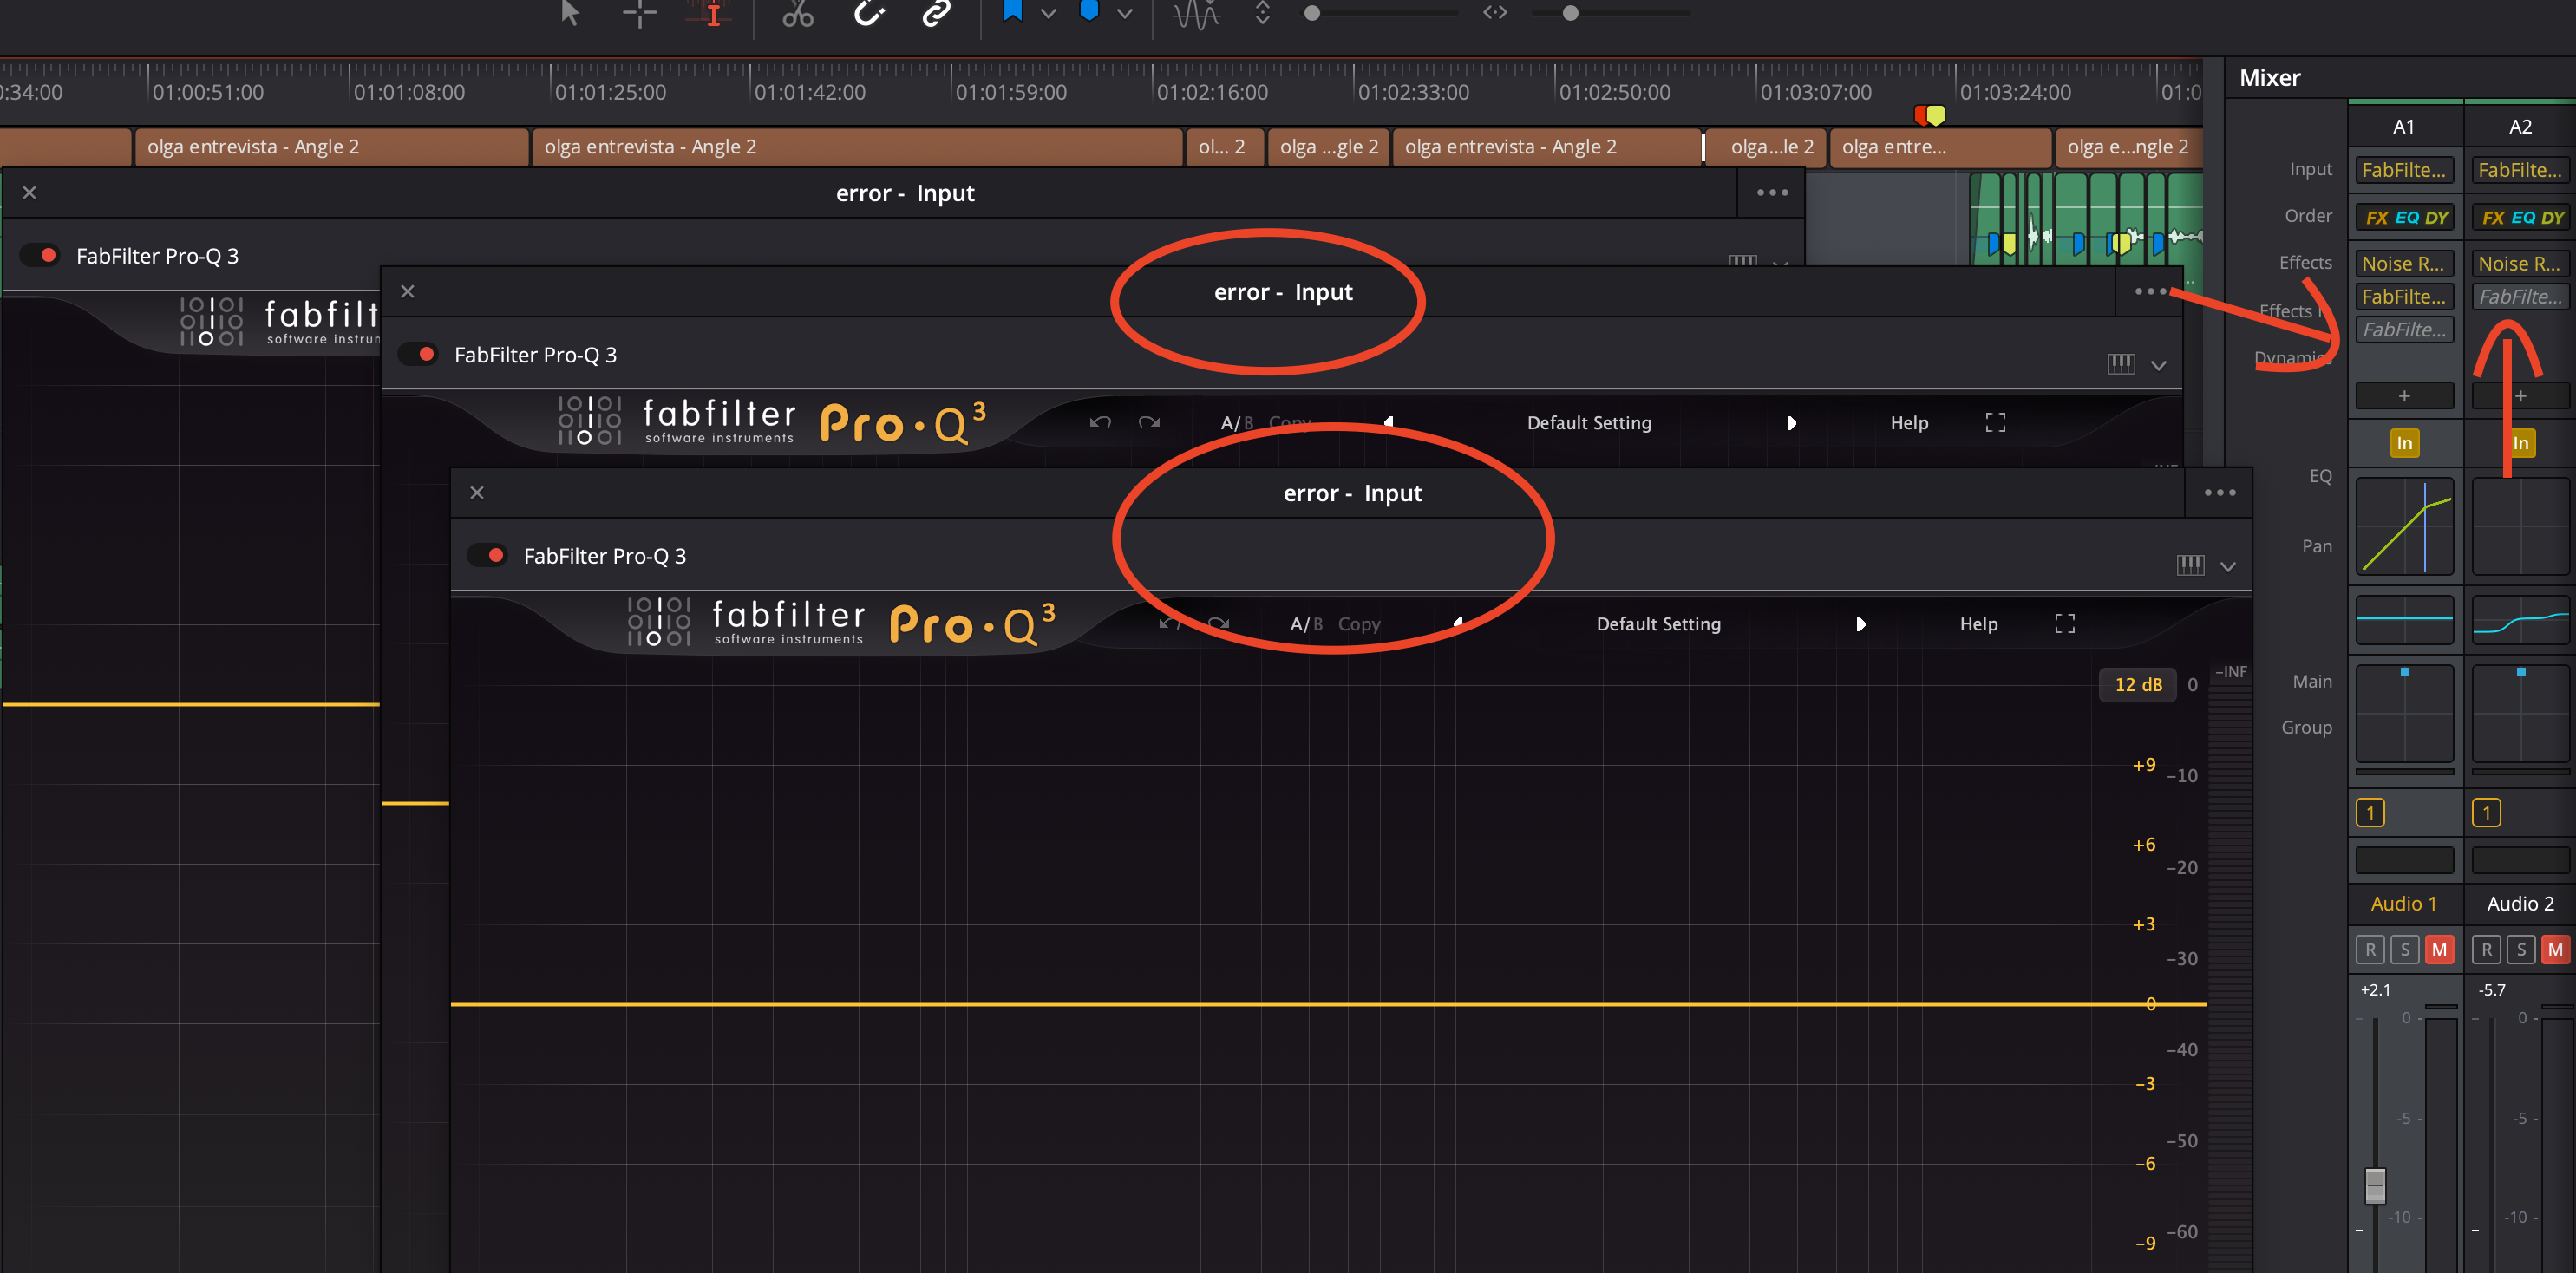Open Default Setting preset menu in middle window
Screen dimensions: 2576x1273
[x=1589, y=423]
